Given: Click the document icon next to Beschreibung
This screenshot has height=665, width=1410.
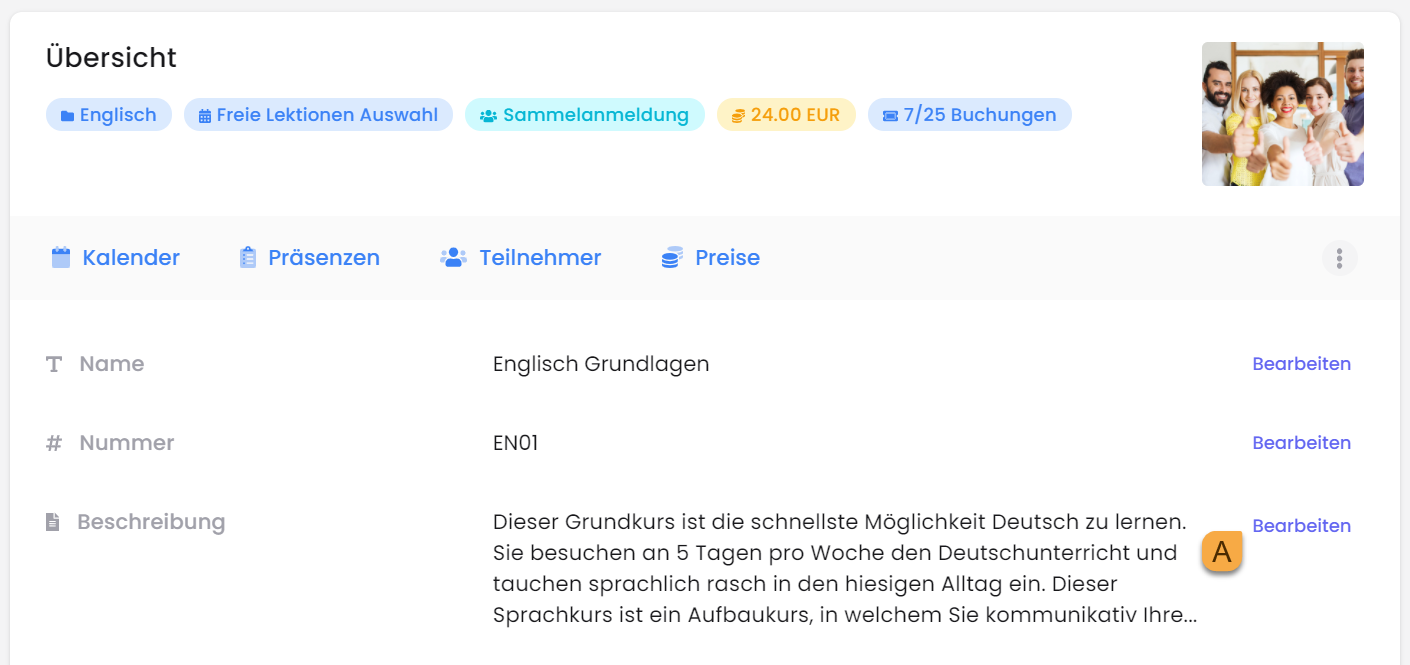Looking at the screenshot, I should pyautogui.click(x=53, y=522).
